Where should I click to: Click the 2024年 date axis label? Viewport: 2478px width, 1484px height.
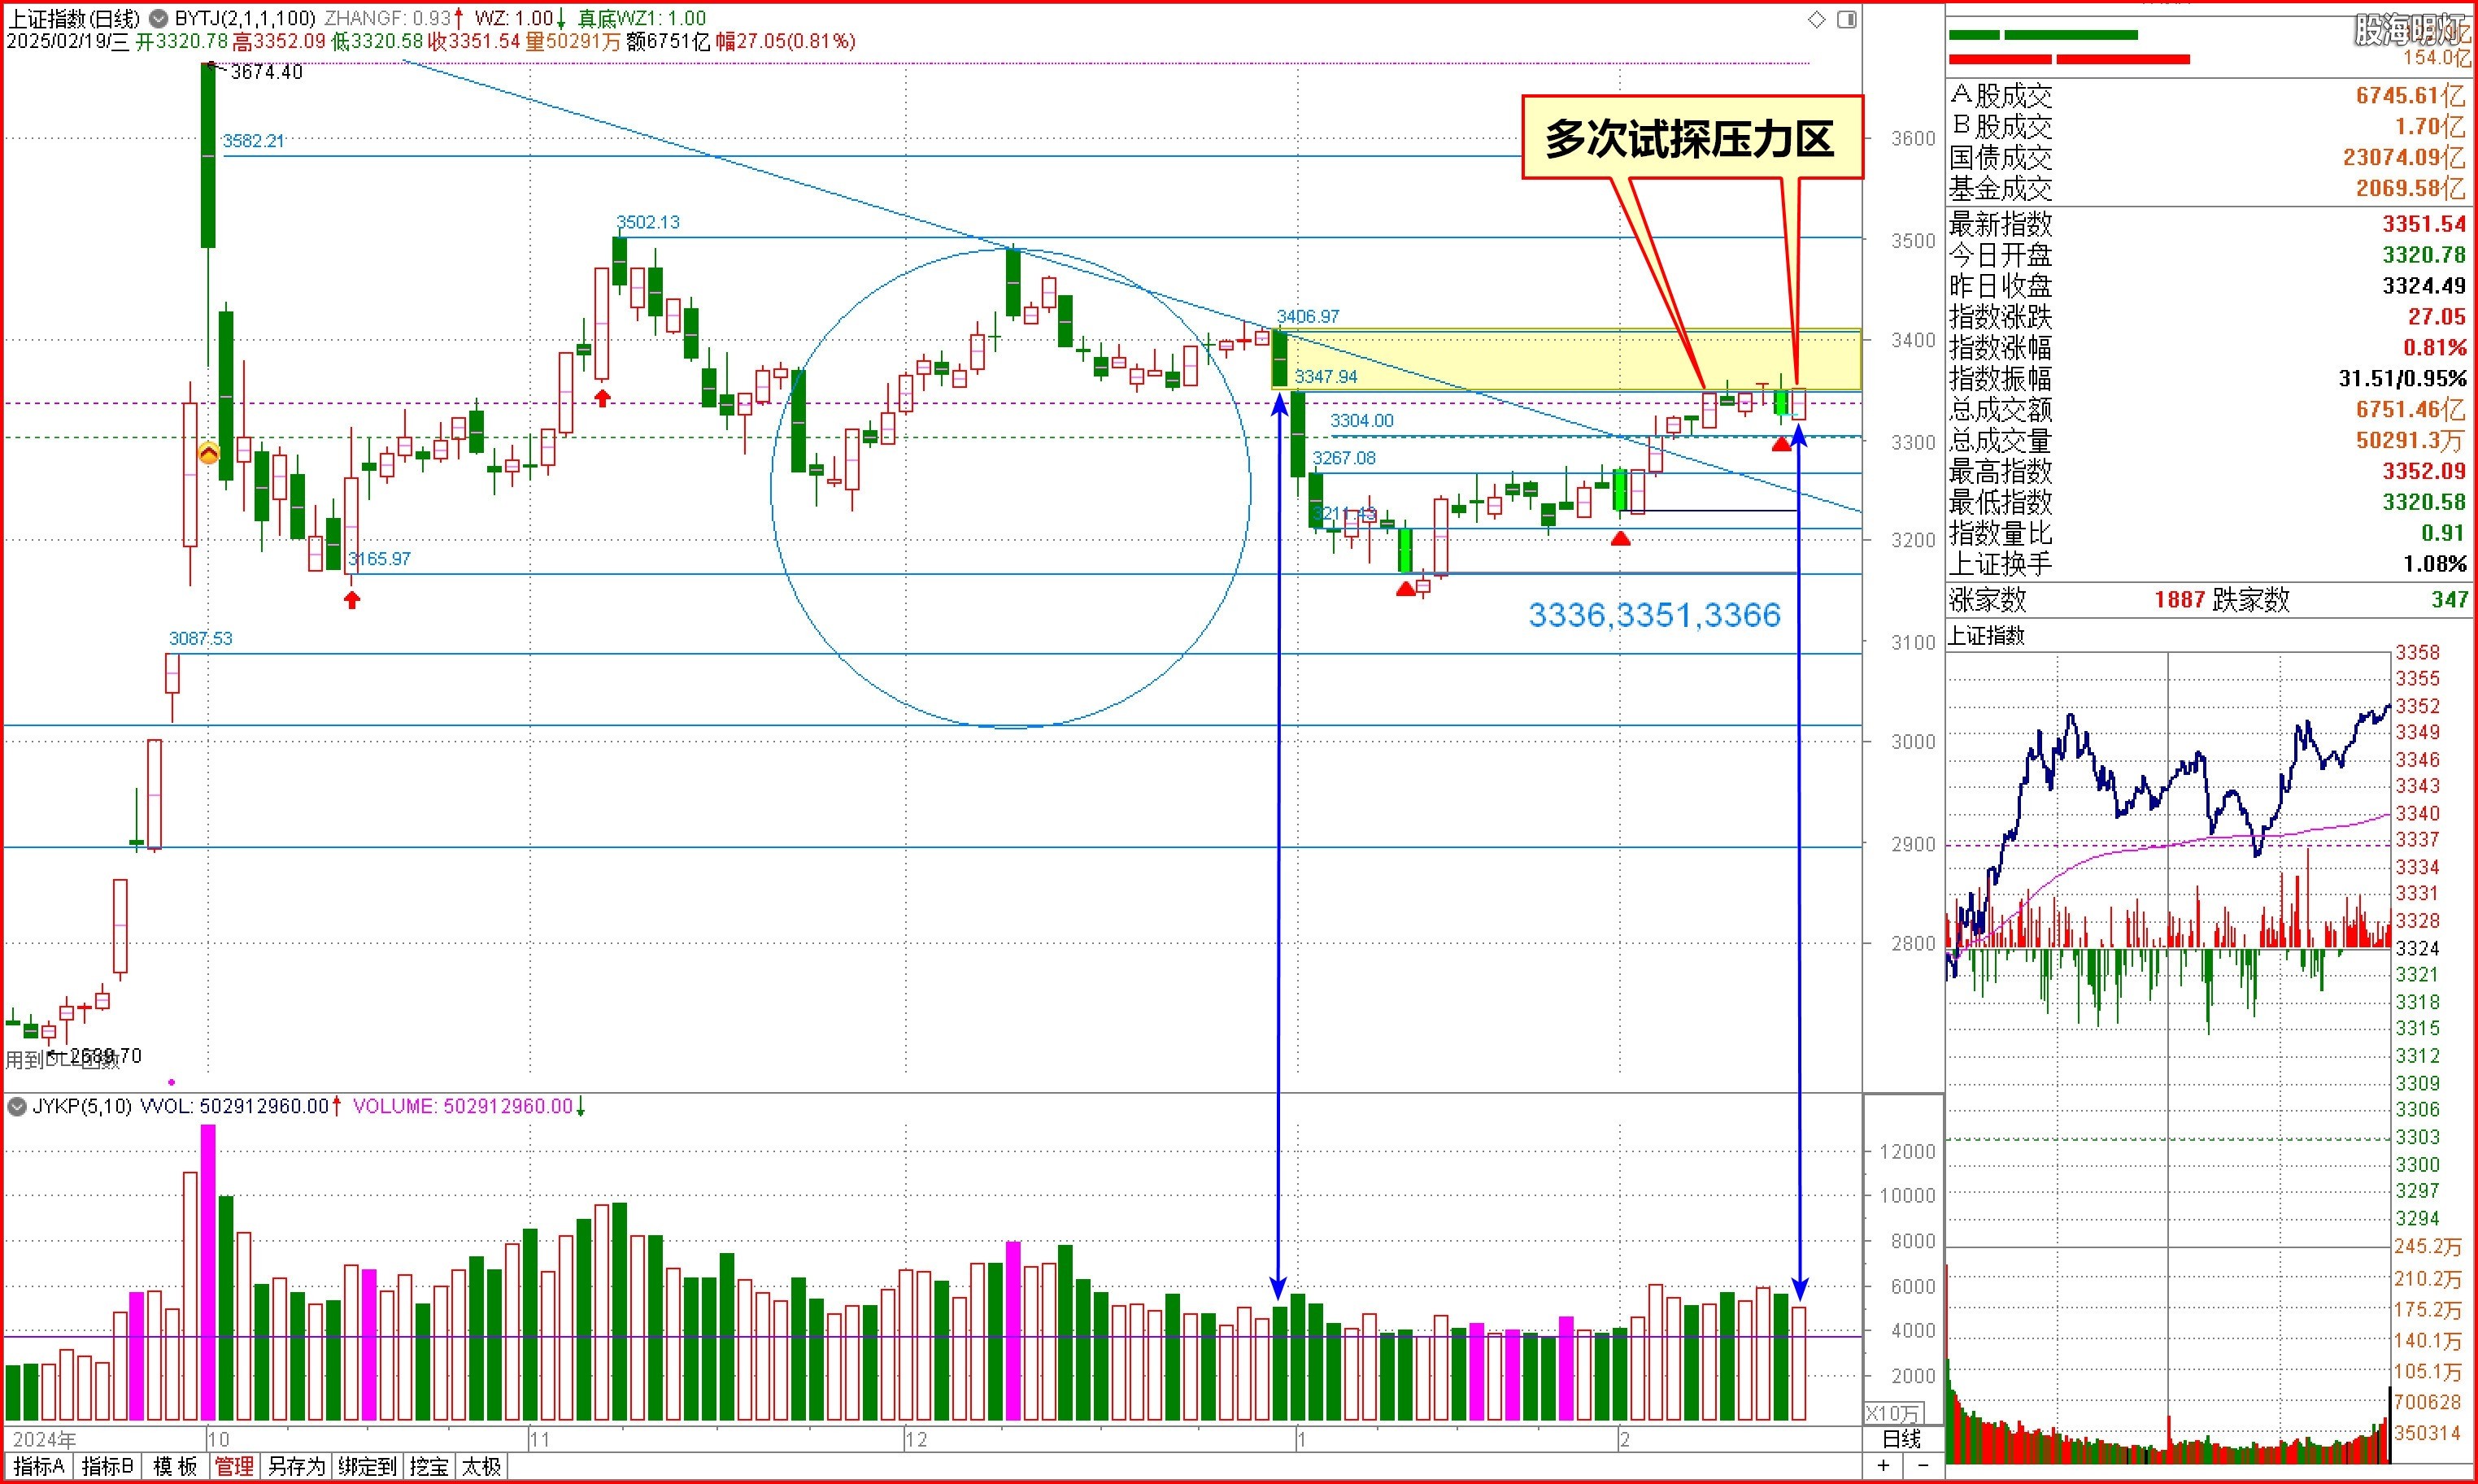pyautogui.click(x=44, y=1440)
